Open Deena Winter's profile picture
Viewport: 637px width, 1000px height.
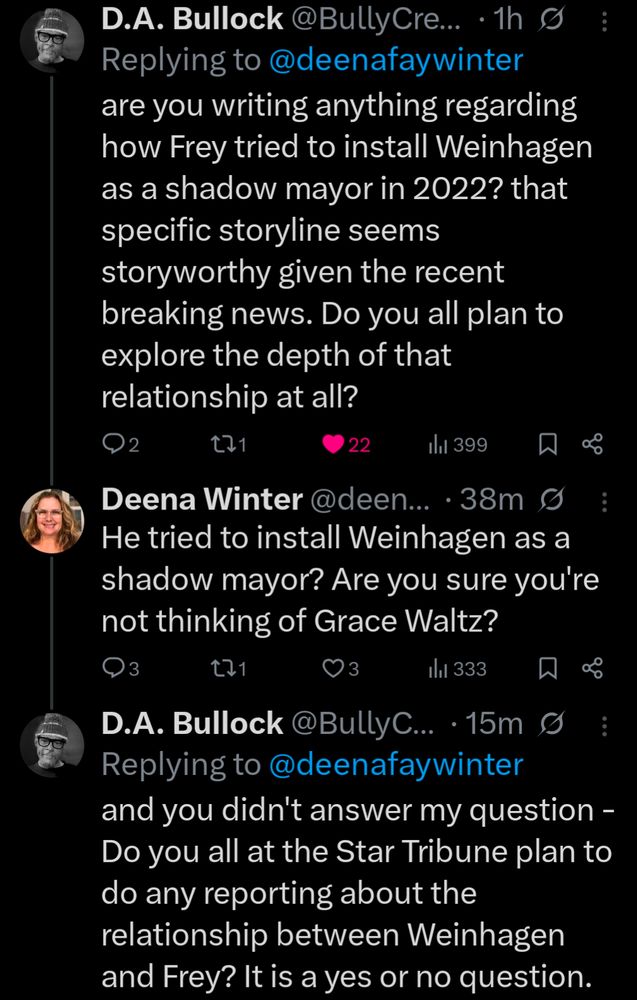[52, 521]
